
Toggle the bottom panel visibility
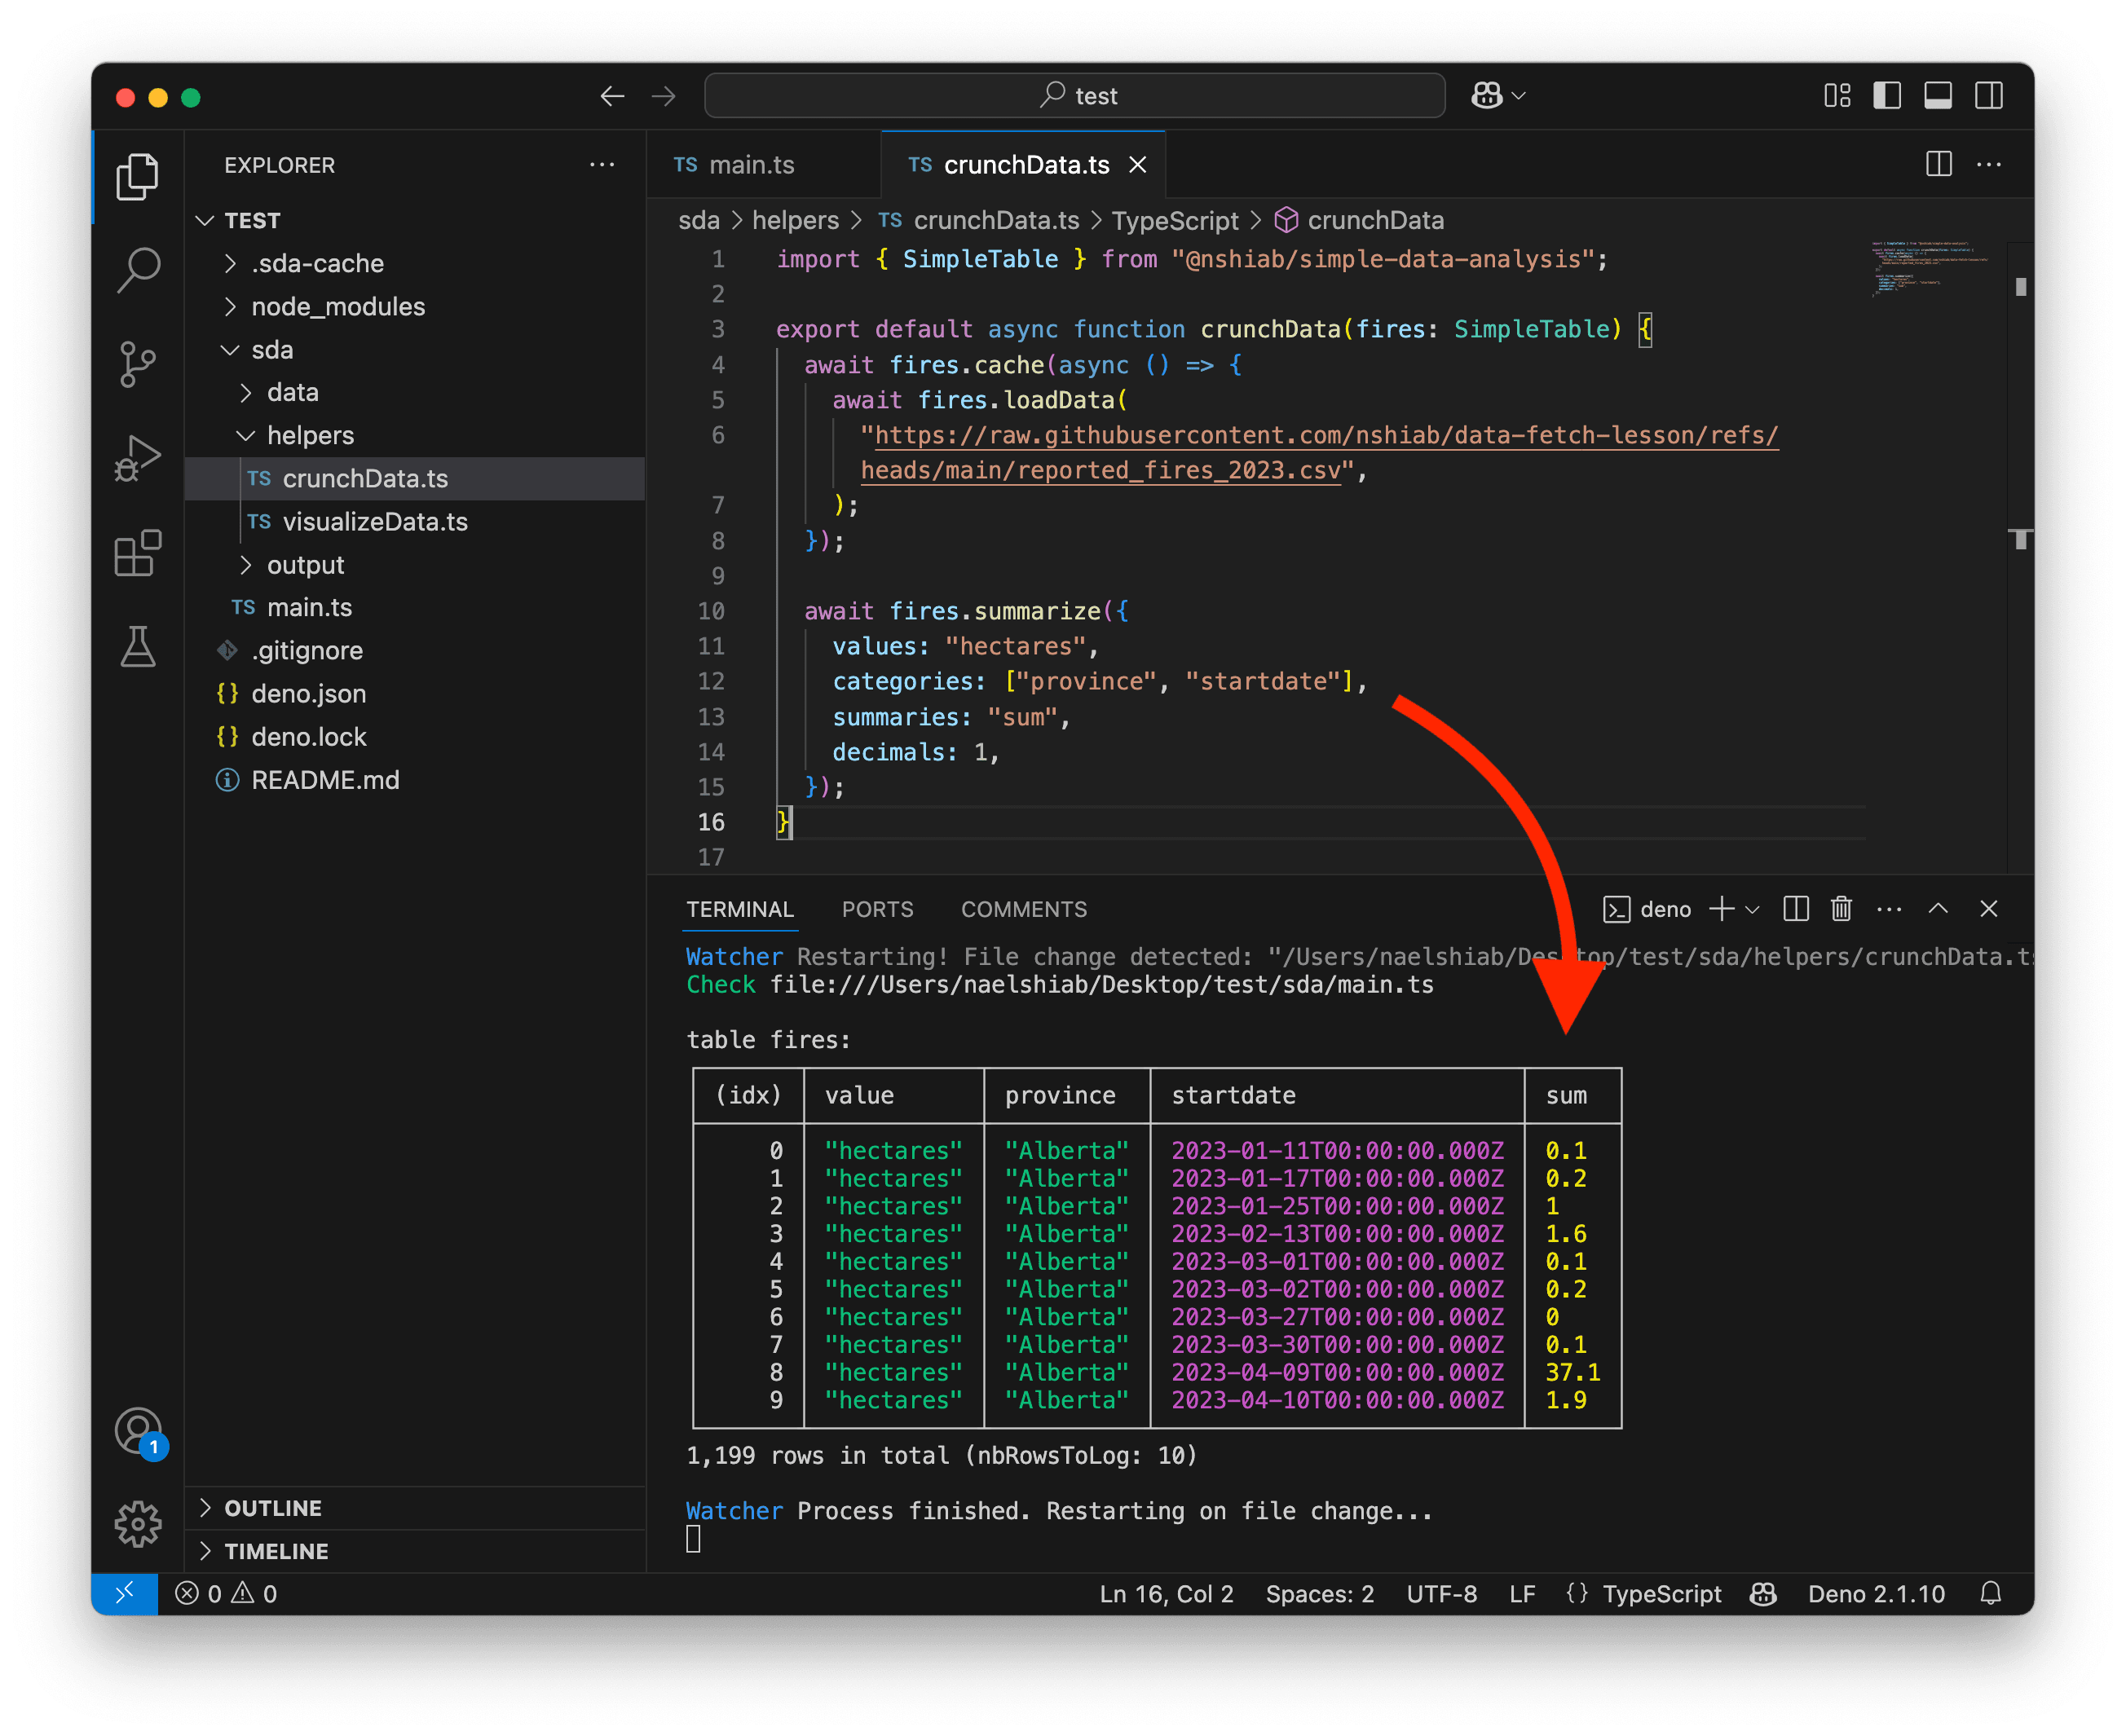point(1938,96)
